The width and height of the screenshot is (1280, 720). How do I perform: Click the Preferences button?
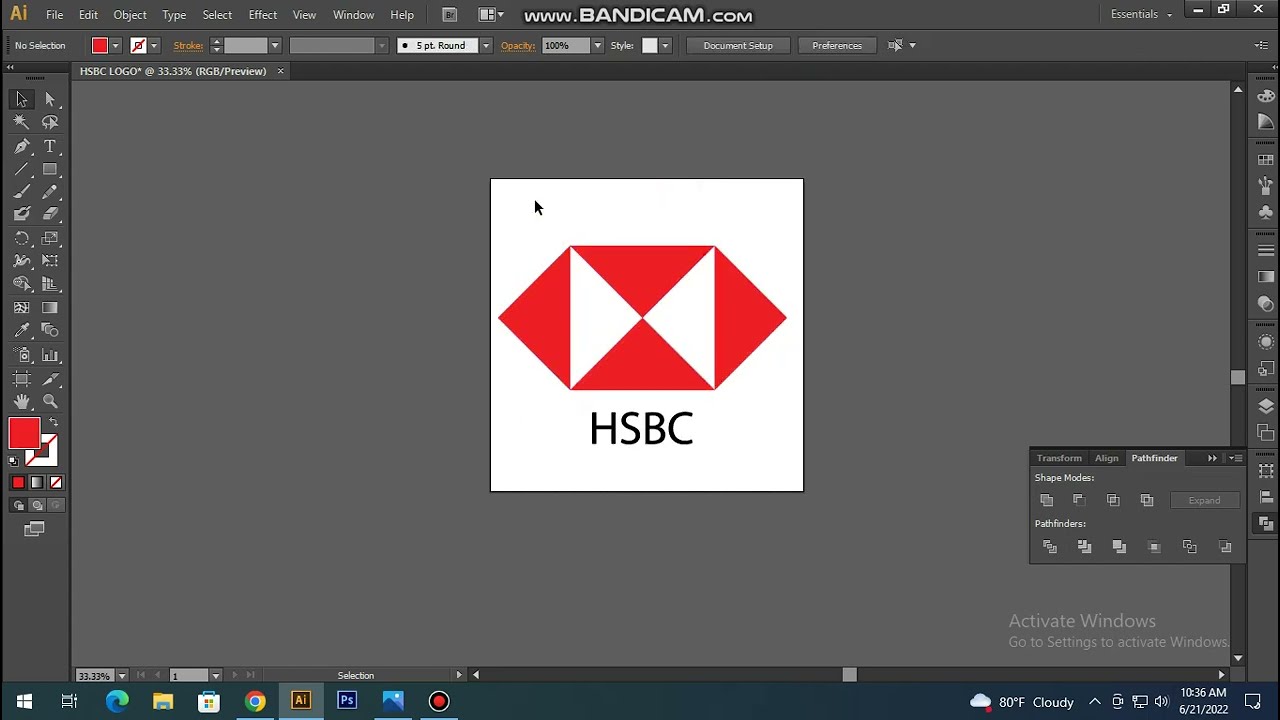click(837, 46)
